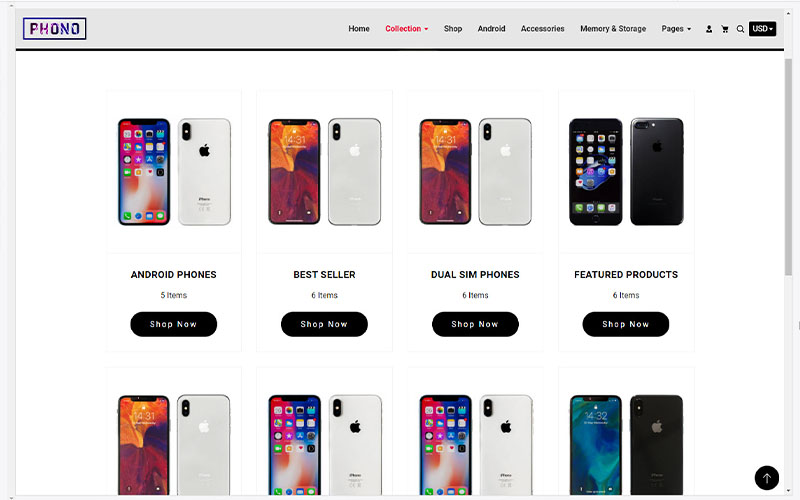The image size is (800, 500).
Task: Expand the USD currency dropdown
Action: click(762, 29)
